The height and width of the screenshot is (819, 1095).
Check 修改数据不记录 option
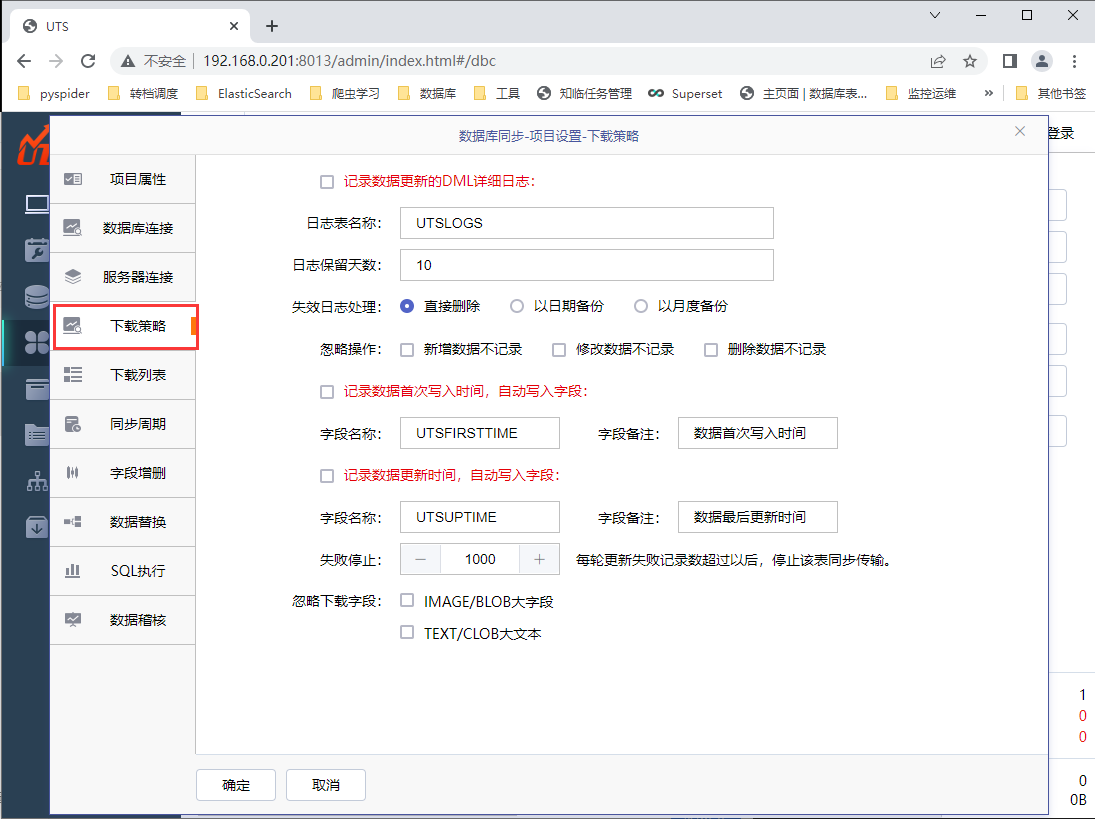[559, 350]
